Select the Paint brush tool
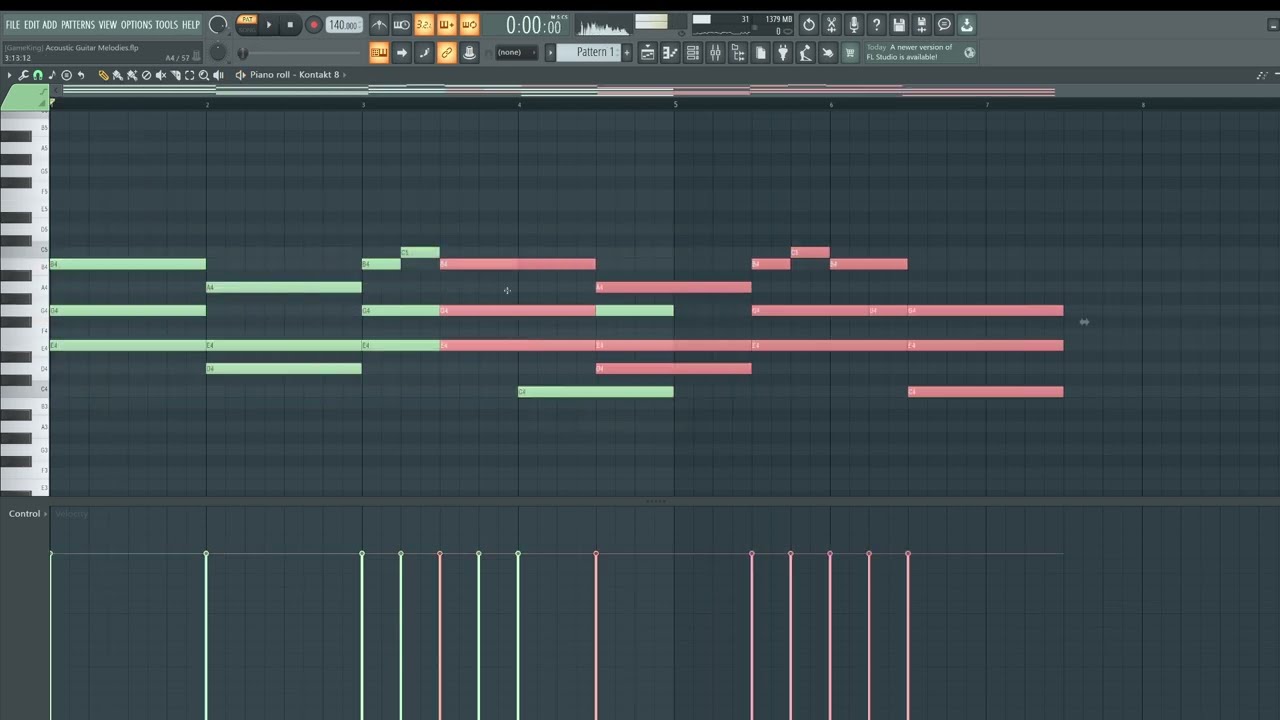The image size is (1280, 720). 118,75
